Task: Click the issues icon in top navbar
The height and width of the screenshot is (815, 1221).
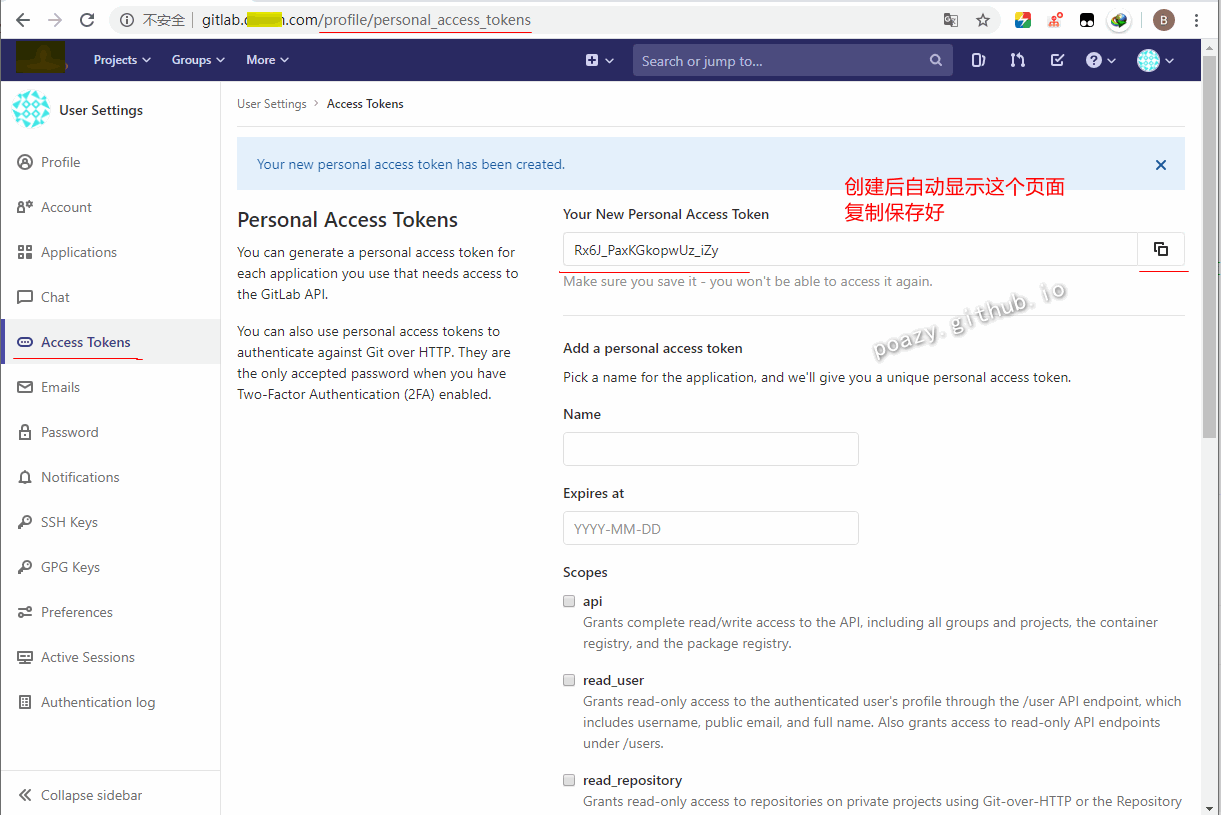Action: pos(978,60)
